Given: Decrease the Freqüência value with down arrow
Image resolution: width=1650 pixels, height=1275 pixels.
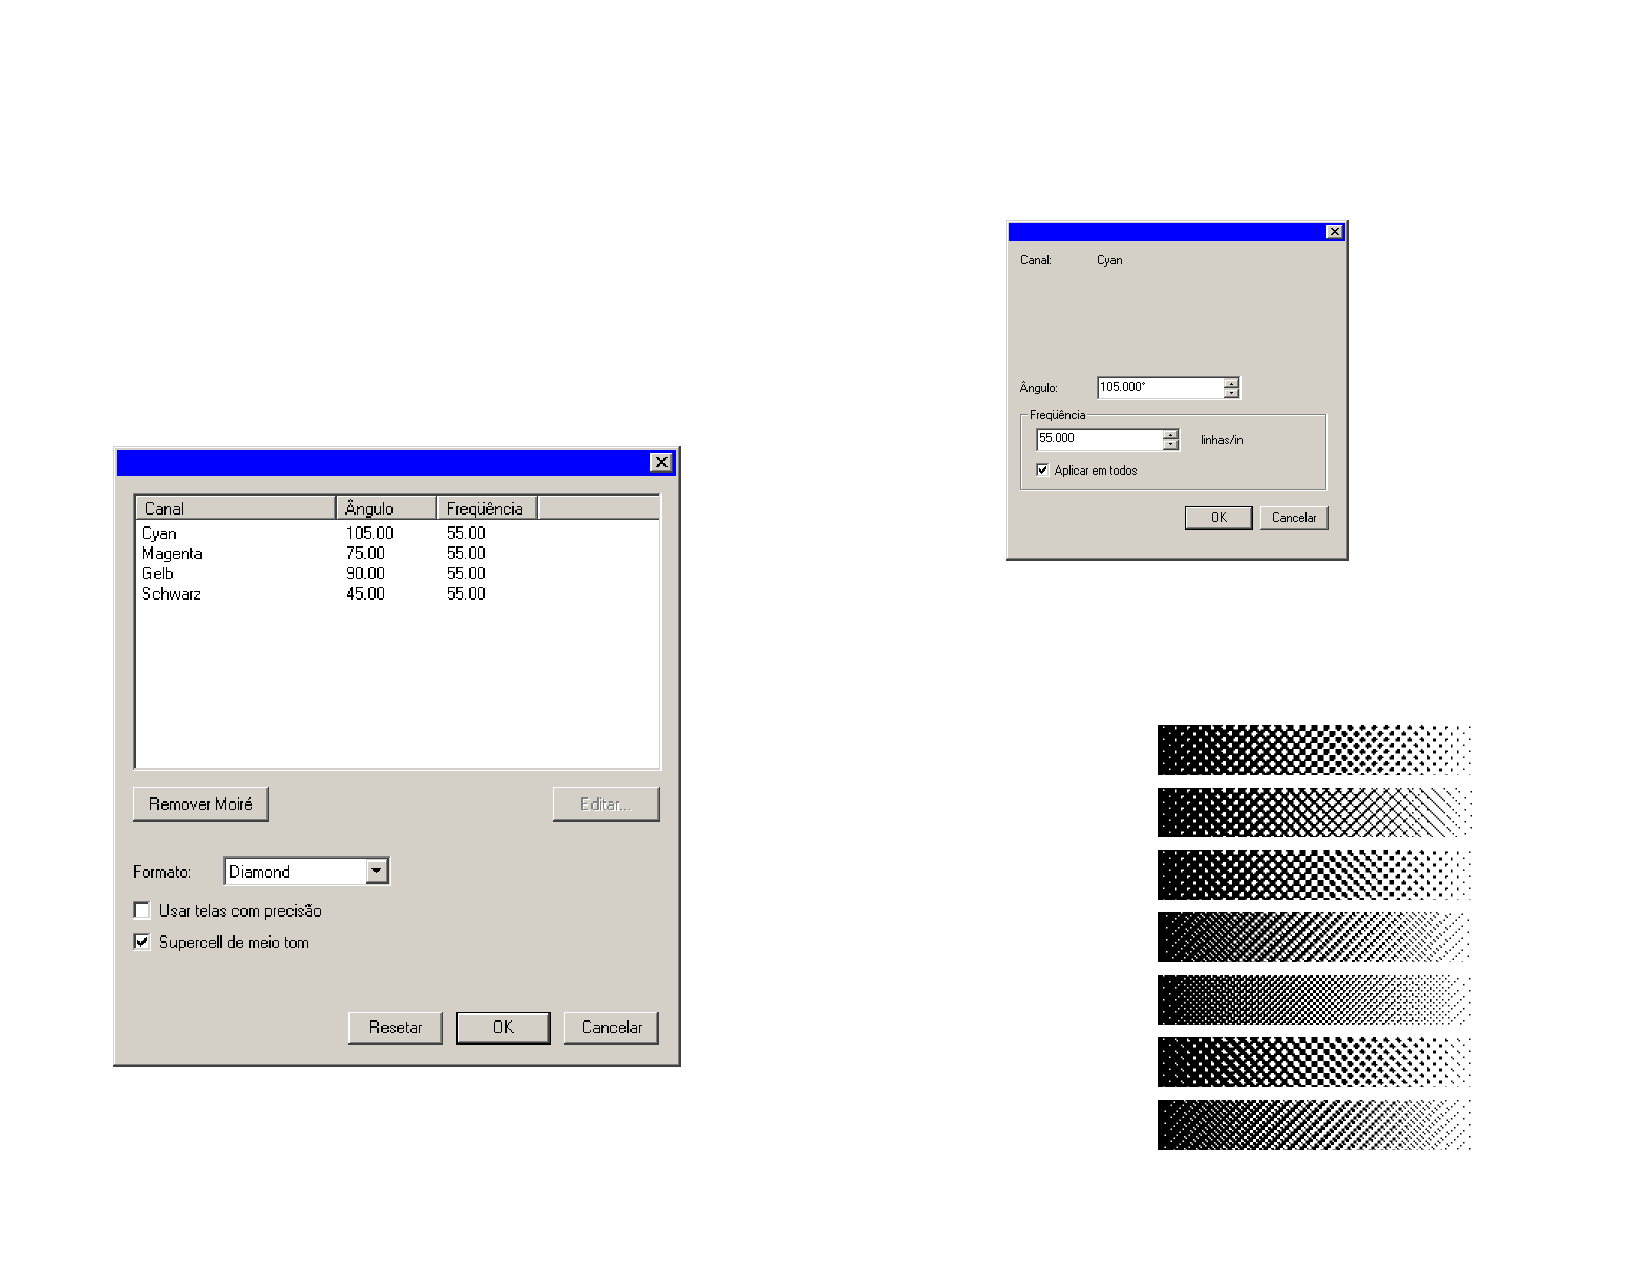Looking at the screenshot, I should pyautogui.click(x=1171, y=445).
